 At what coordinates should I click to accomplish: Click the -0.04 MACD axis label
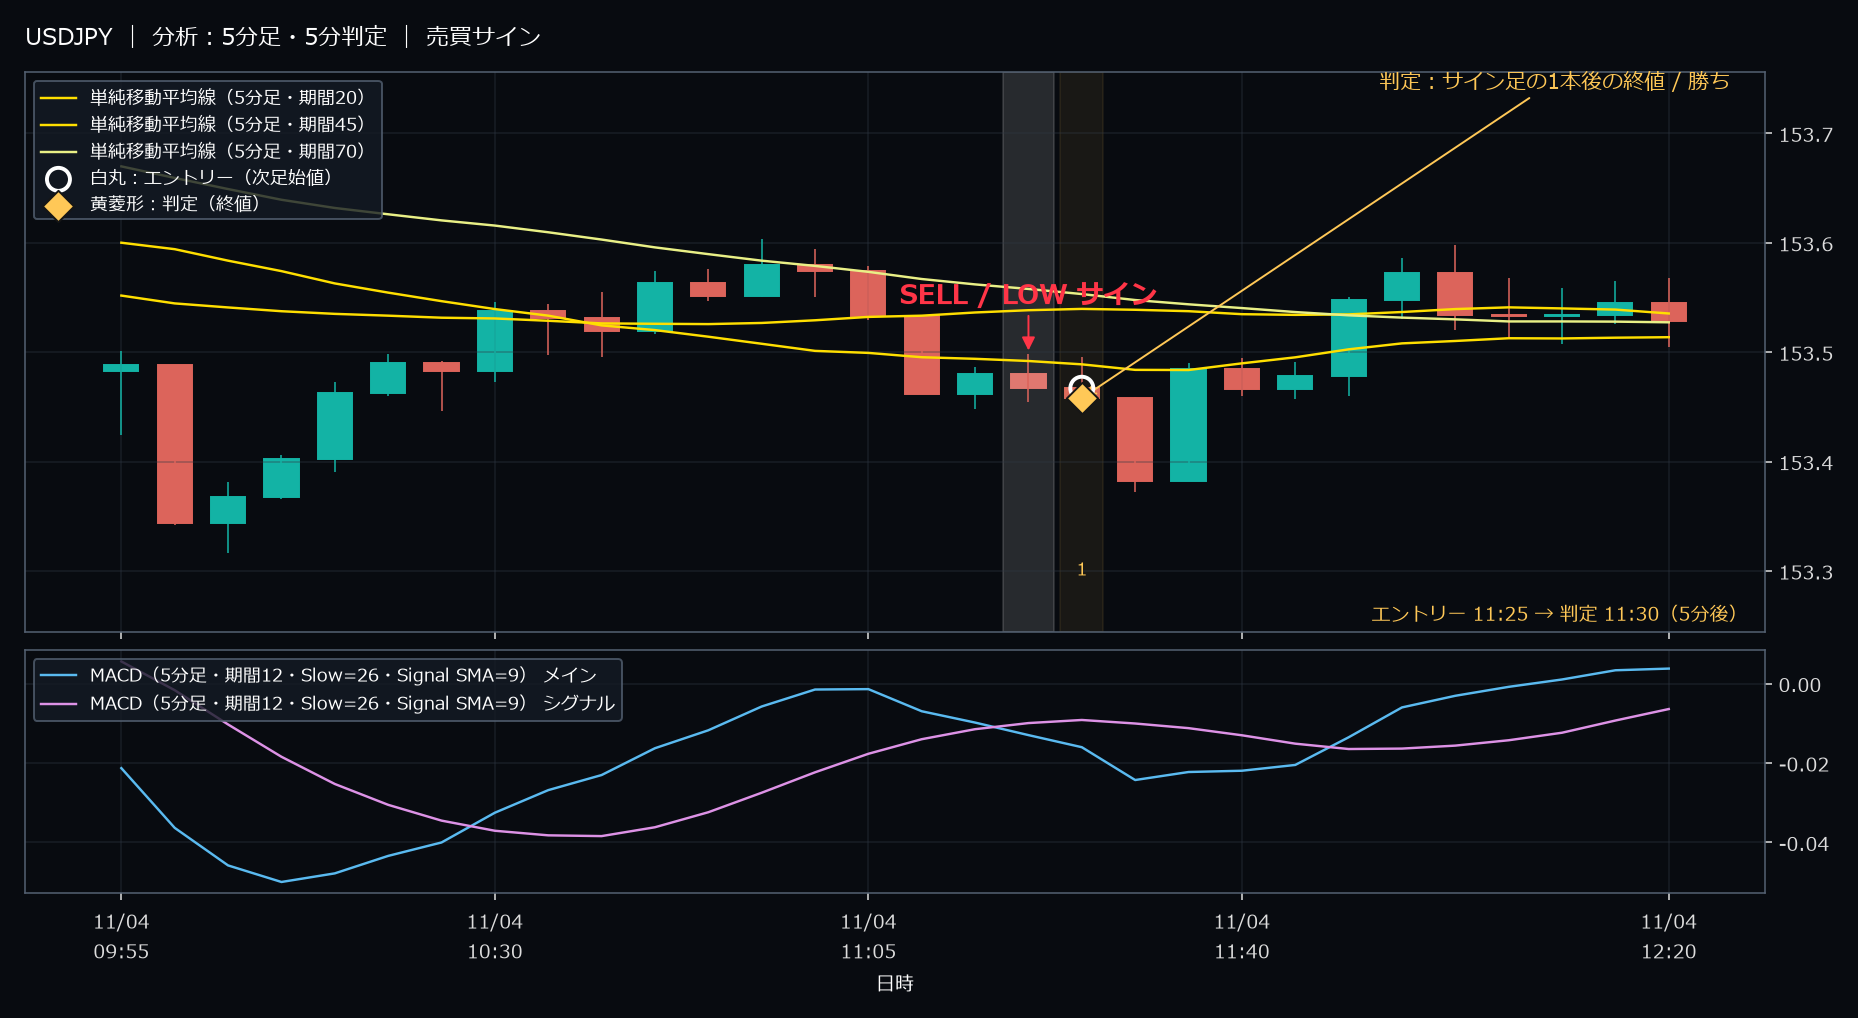tap(1803, 844)
